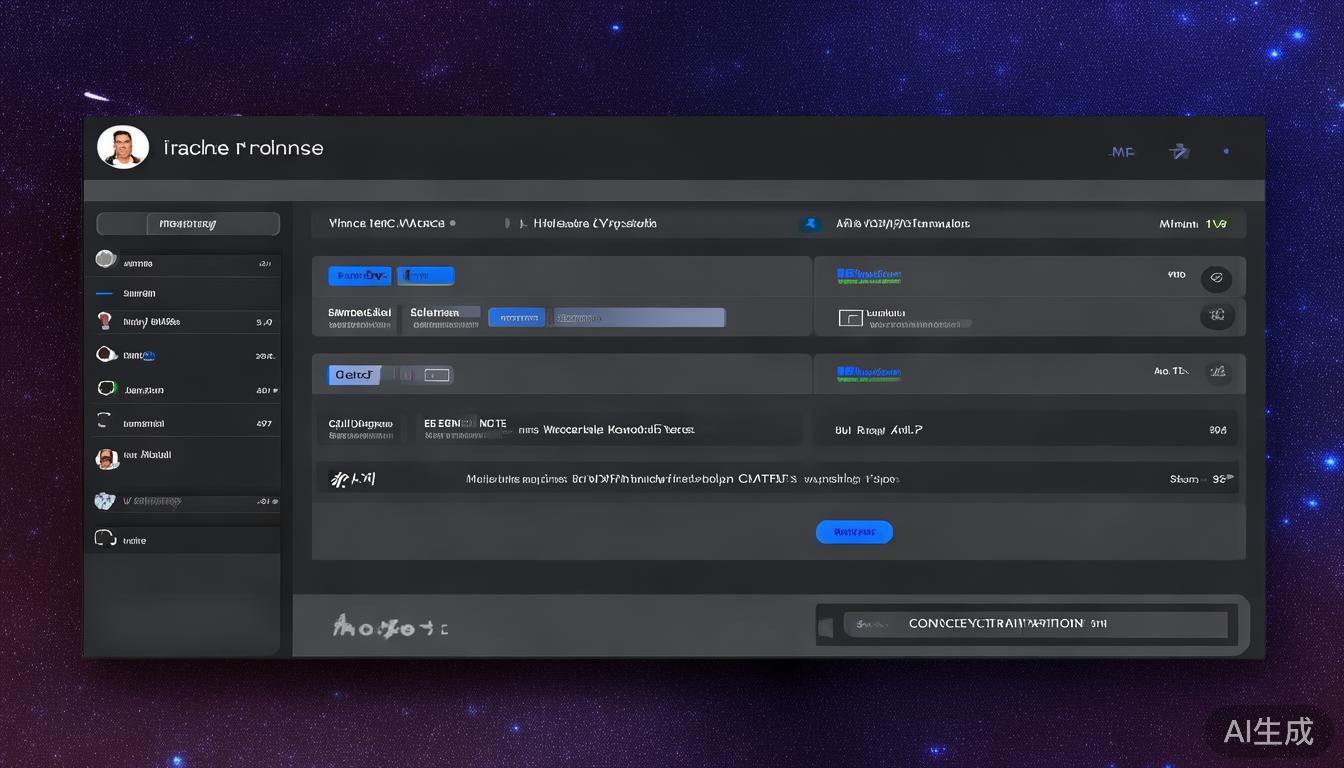Toggle the small box beside the 'Oelrd' label

pos(437,375)
